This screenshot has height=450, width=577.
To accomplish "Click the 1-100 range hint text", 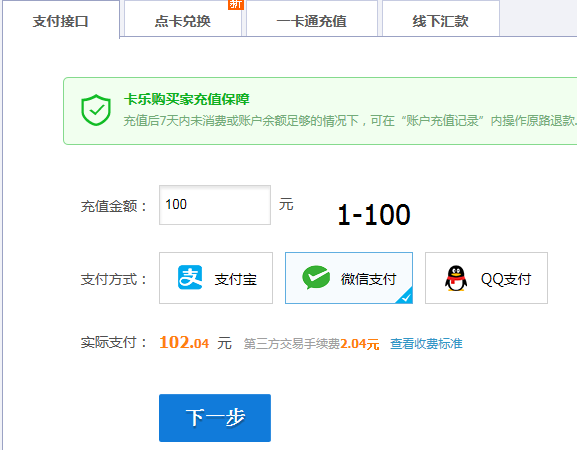I will pyautogui.click(x=374, y=215).
